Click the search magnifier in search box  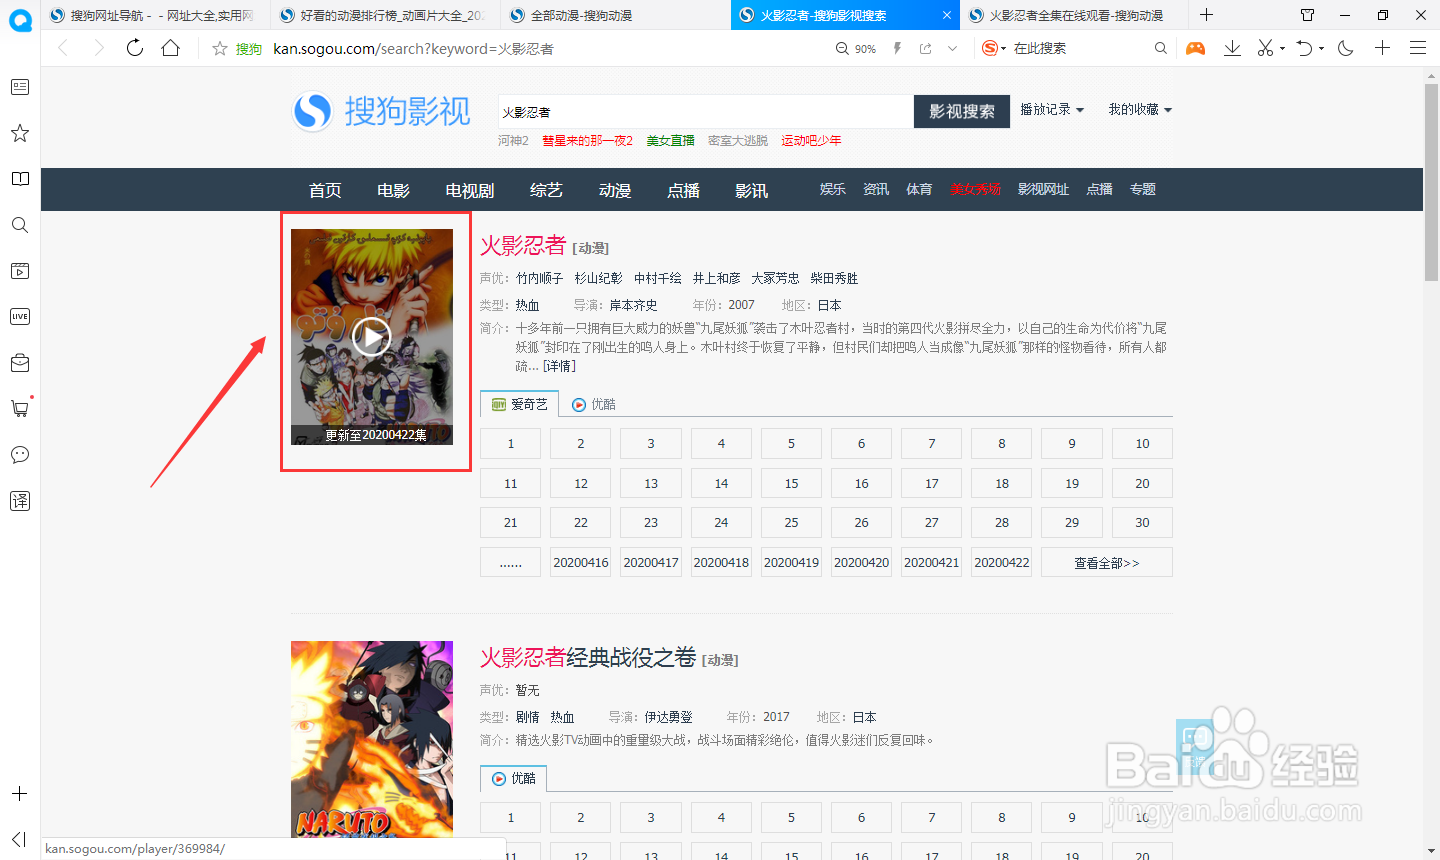(x=1160, y=48)
